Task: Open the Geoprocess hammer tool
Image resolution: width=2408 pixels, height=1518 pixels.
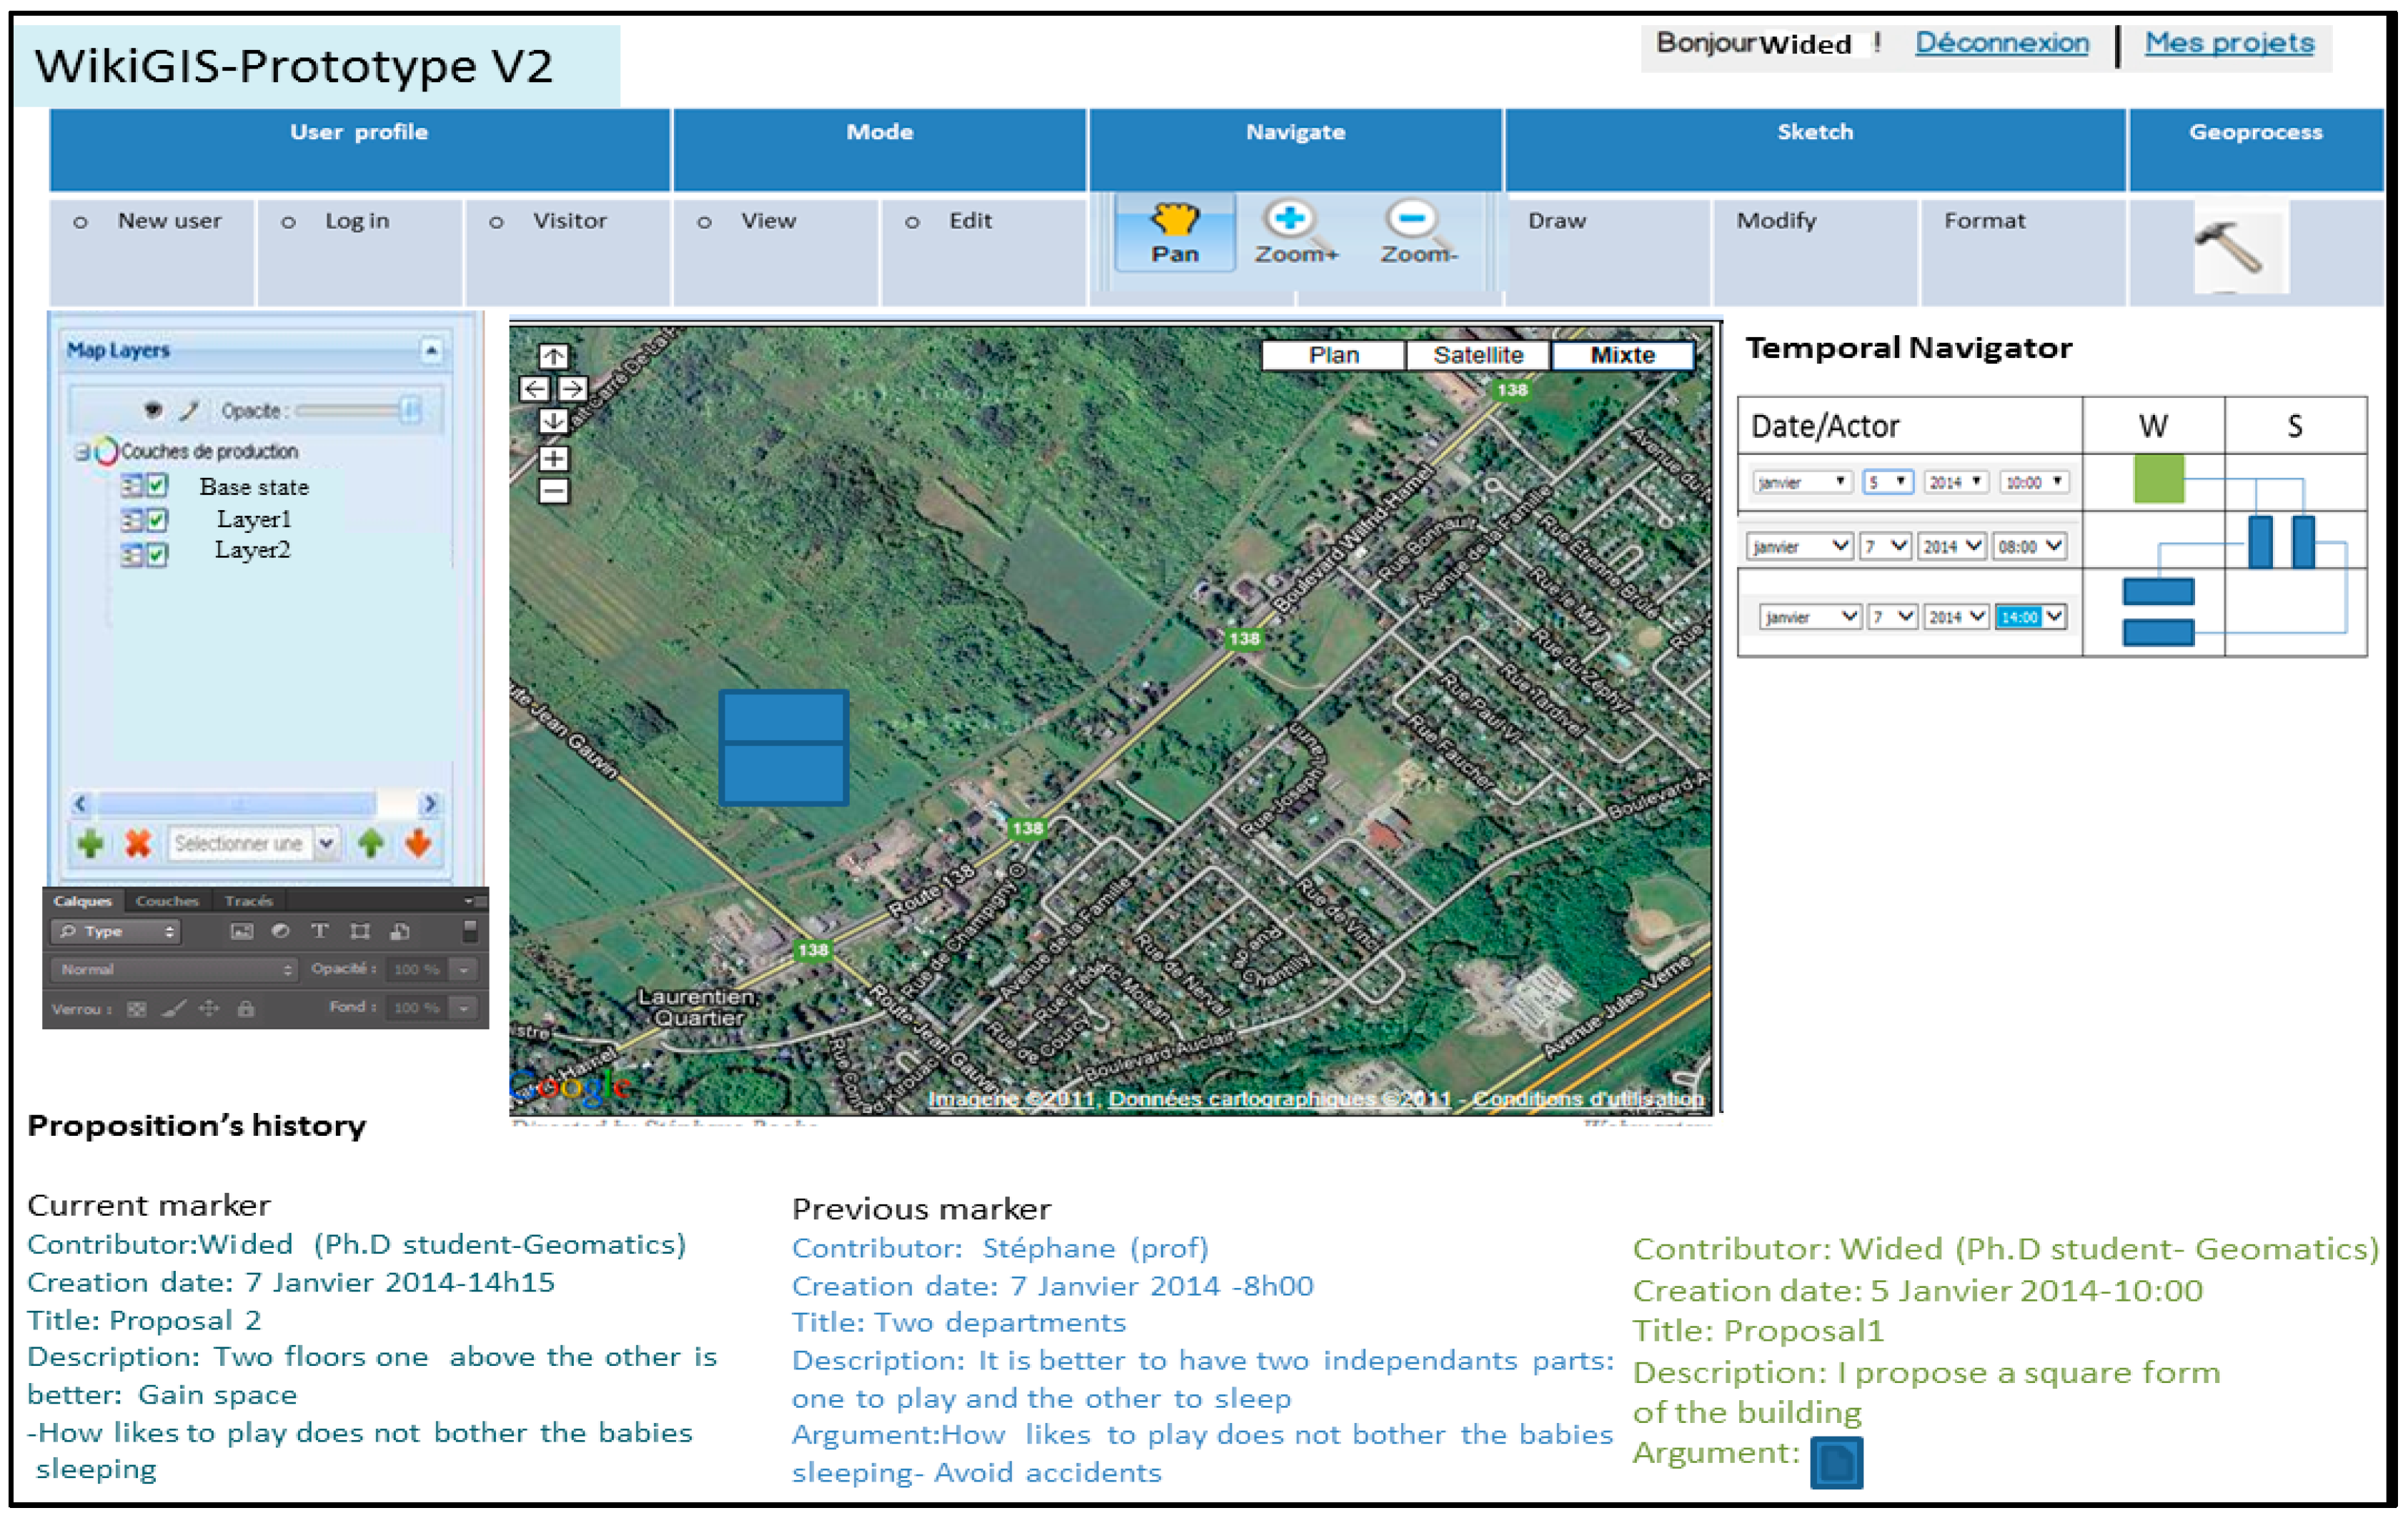Action: click(x=2230, y=247)
